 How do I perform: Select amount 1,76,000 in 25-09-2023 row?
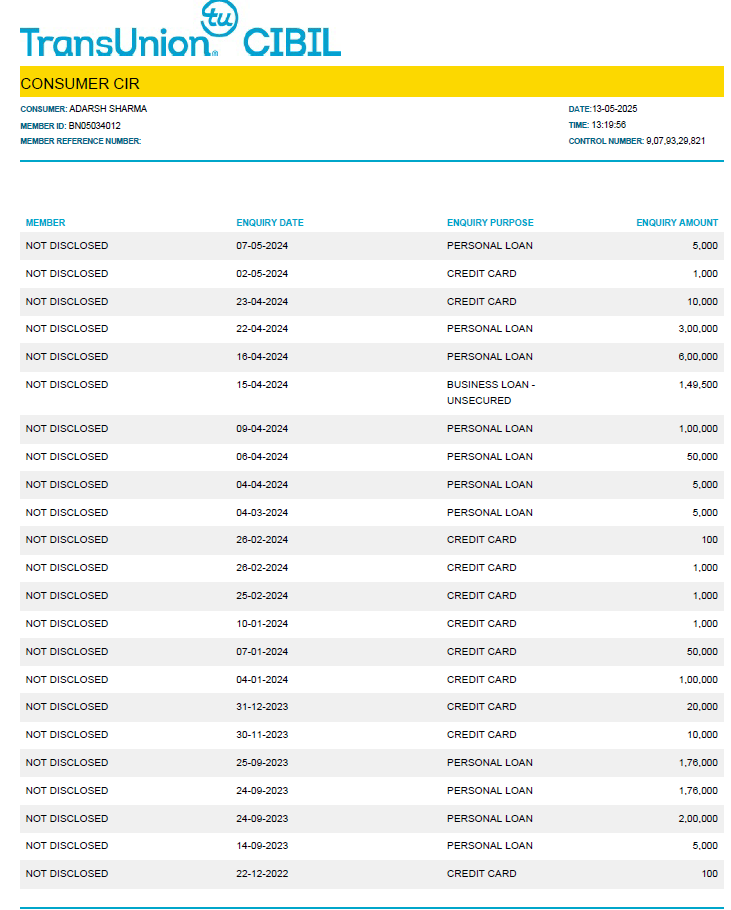click(699, 762)
